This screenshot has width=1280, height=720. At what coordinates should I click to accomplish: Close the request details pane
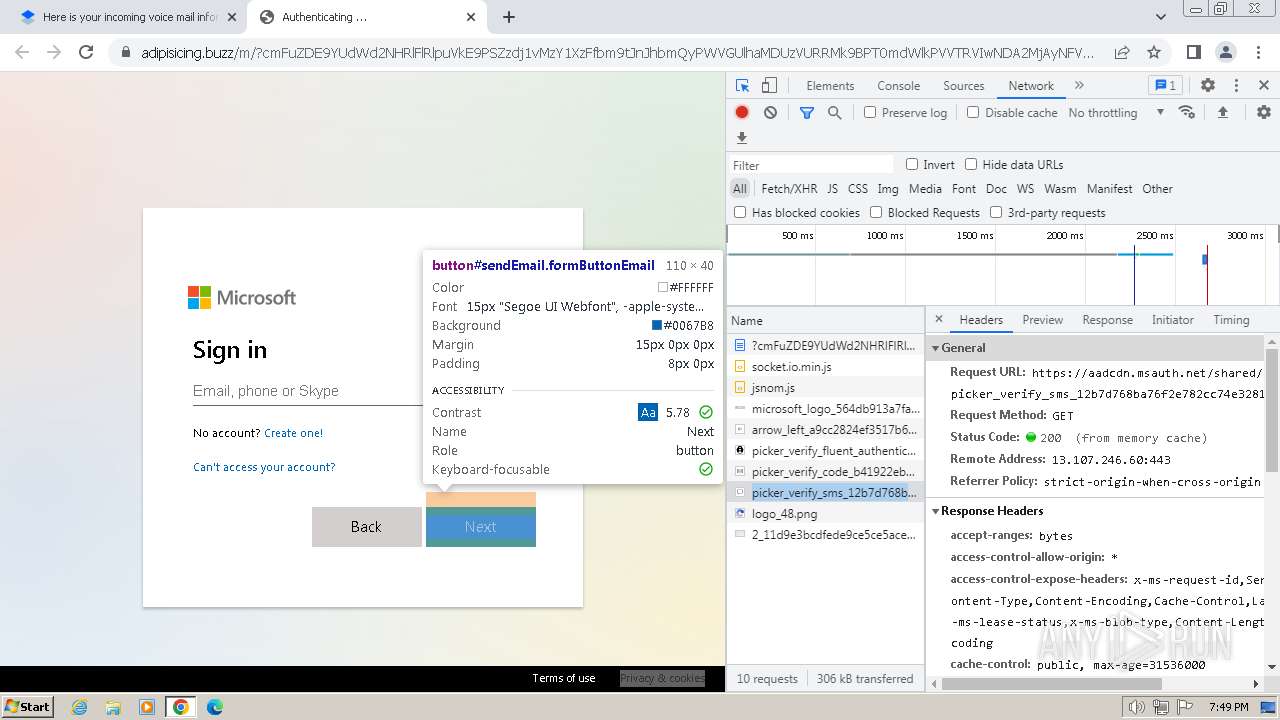(x=939, y=319)
